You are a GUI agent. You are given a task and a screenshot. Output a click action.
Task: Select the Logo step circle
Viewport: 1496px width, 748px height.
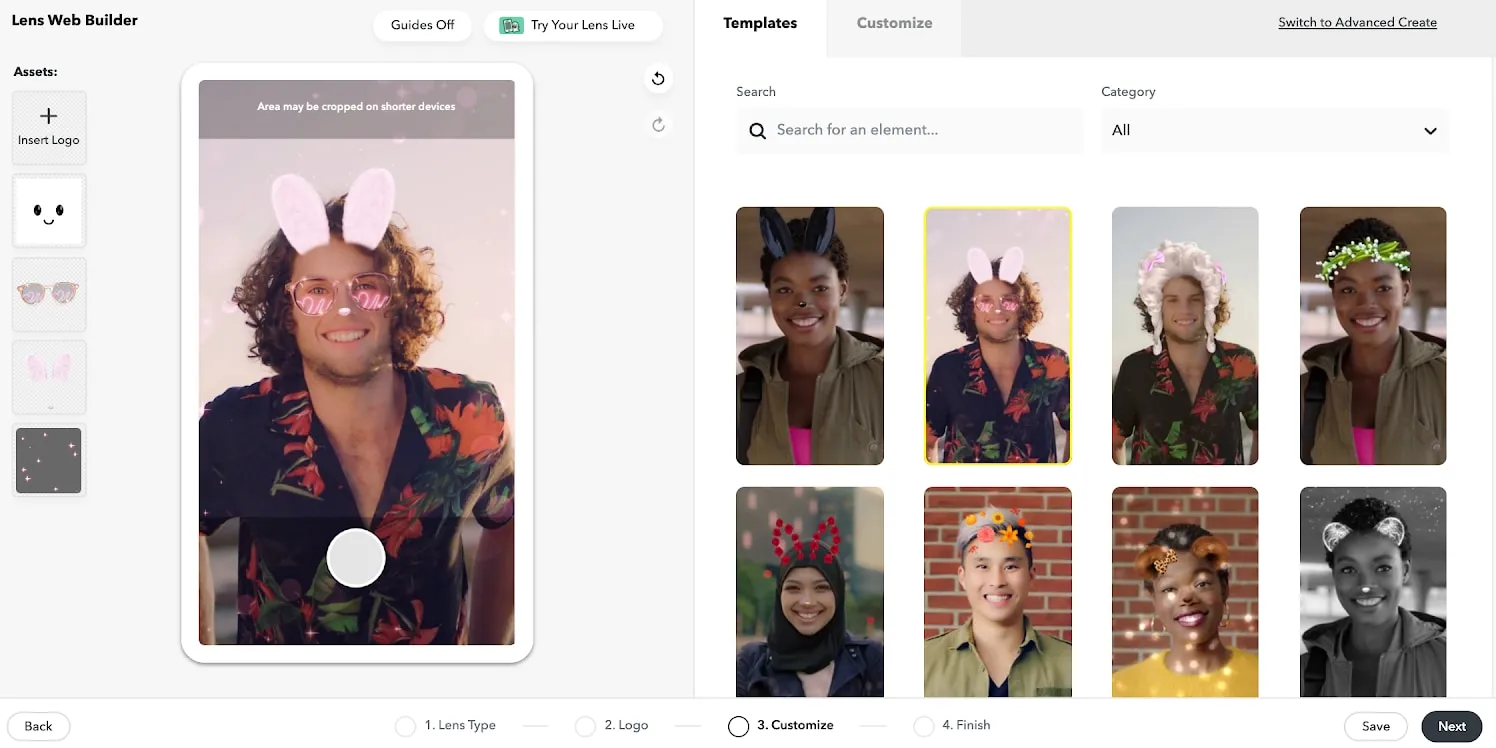(x=585, y=726)
